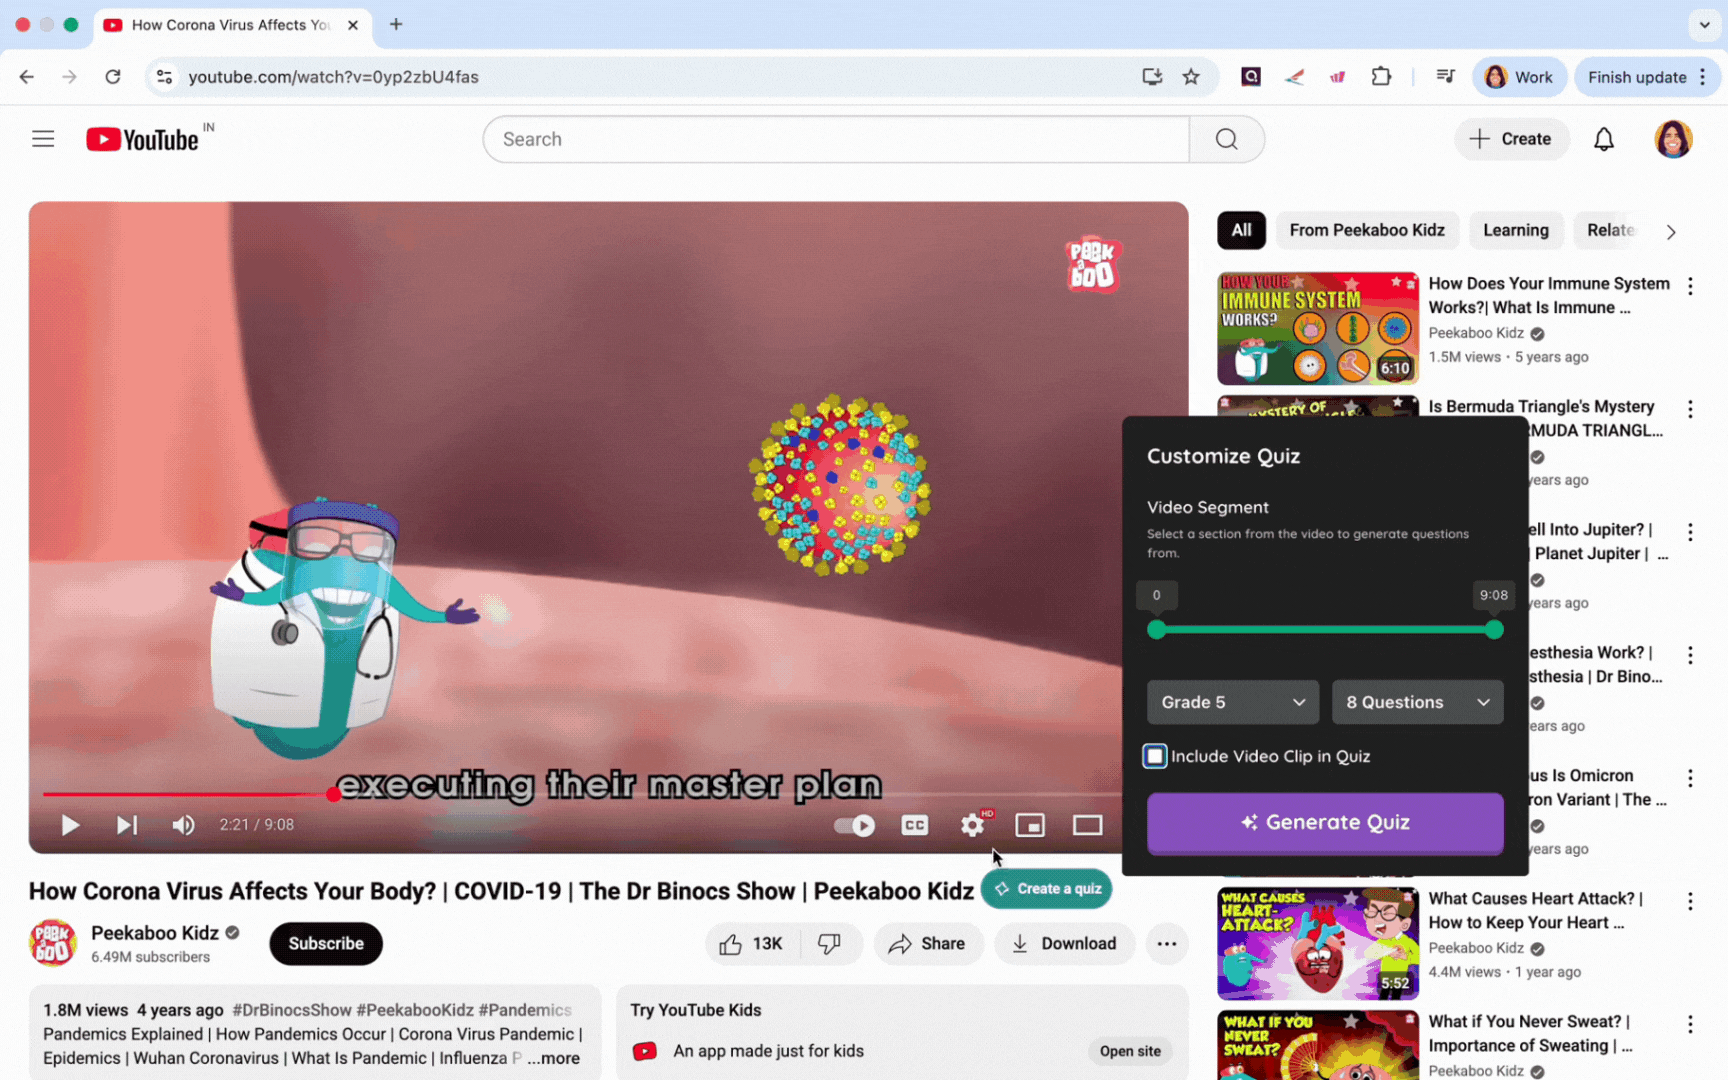The width and height of the screenshot is (1728, 1080).
Task: Open the 8 Questions dropdown
Action: [1417, 702]
